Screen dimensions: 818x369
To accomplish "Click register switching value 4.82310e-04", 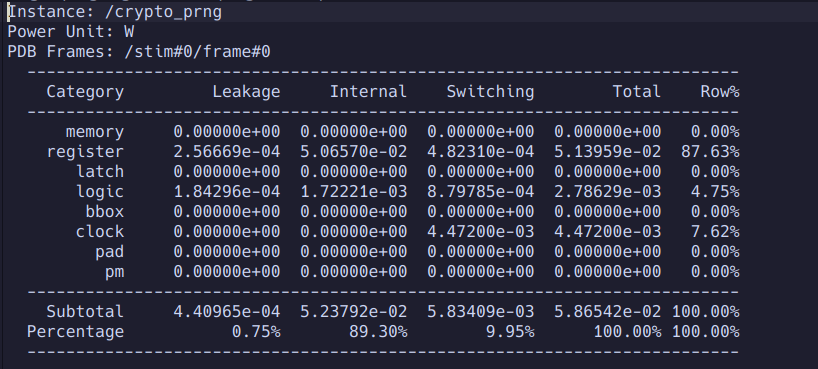I will point(480,152).
